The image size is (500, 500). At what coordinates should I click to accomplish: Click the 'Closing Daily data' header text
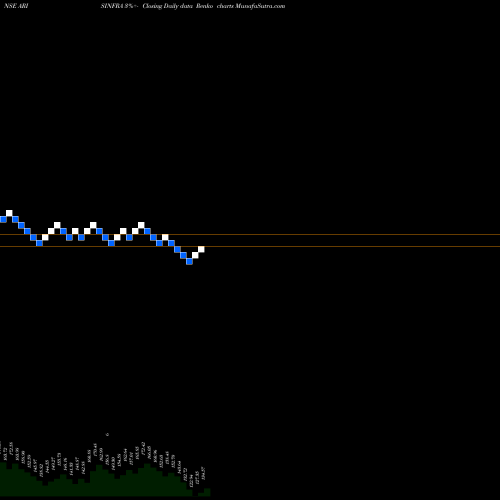(168, 6)
